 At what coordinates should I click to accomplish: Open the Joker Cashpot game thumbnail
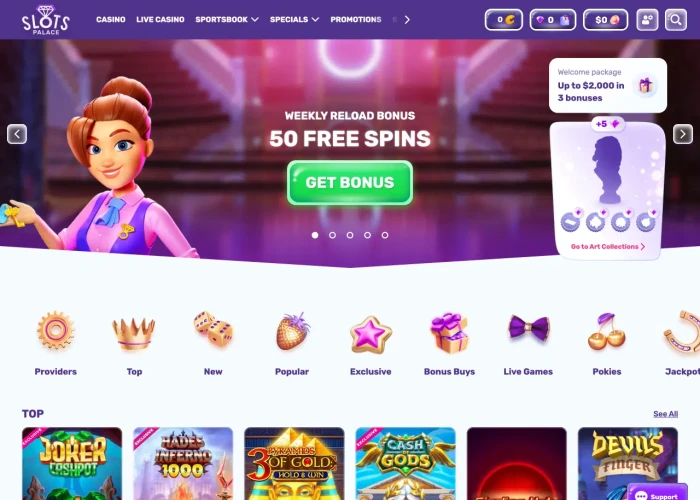point(72,463)
